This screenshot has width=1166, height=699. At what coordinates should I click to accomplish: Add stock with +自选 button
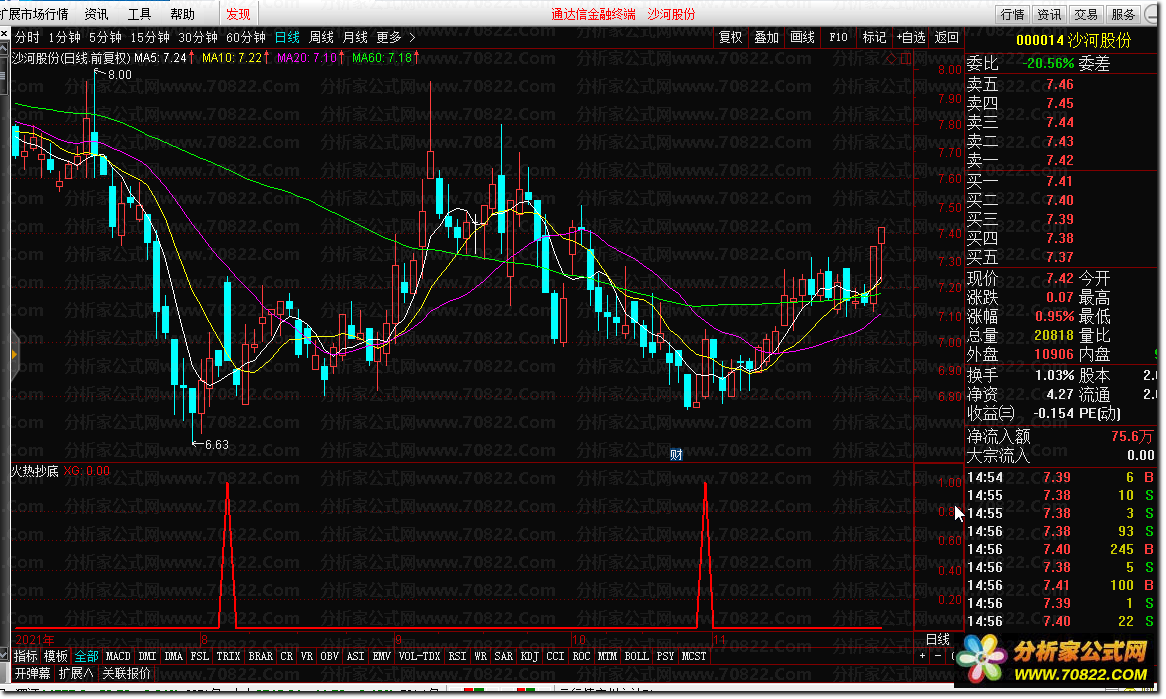[910, 37]
